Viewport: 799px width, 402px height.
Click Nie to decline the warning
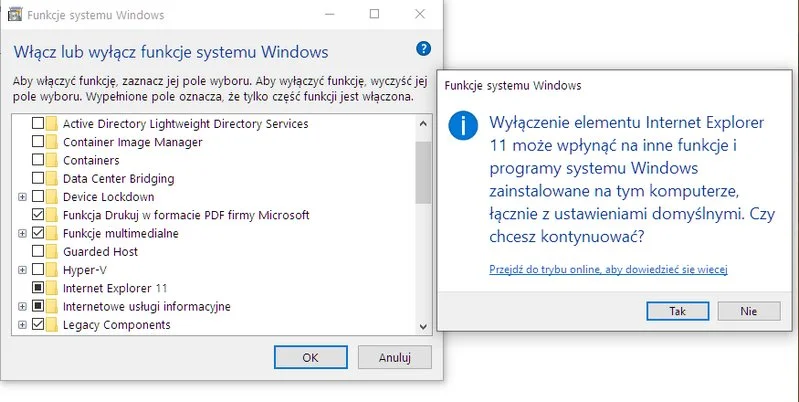click(748, 311)
